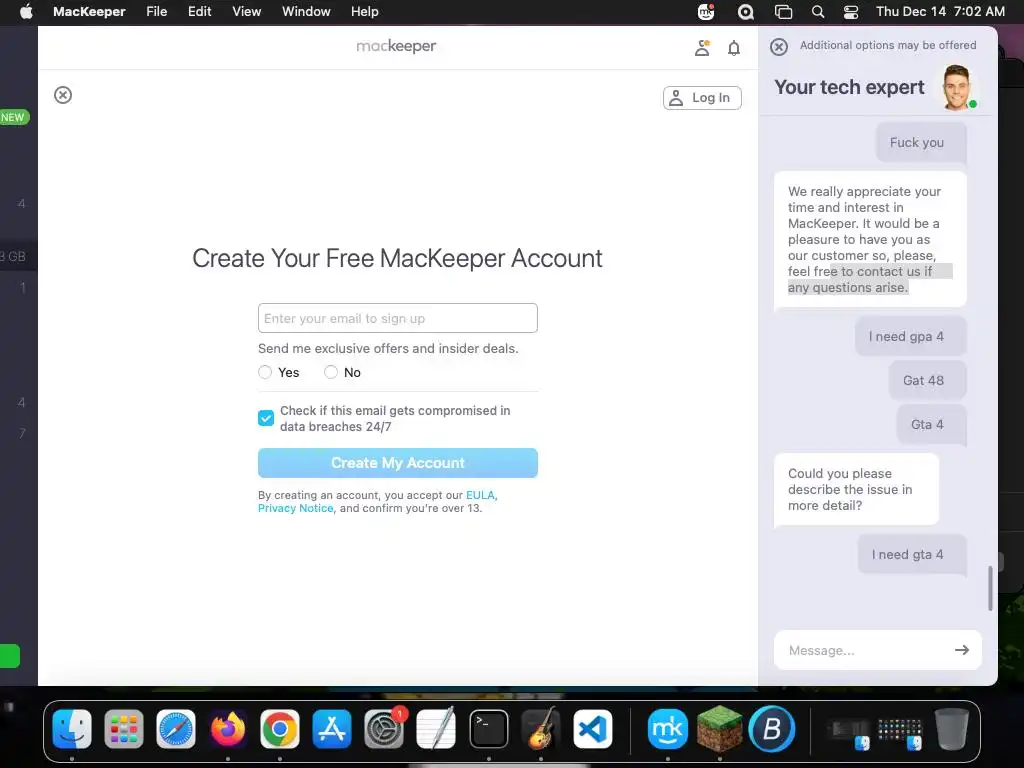Viewport: 1024px width, 768px height.
Task: Open Minecraft from the Dock
Action: (x=720, y=729)
